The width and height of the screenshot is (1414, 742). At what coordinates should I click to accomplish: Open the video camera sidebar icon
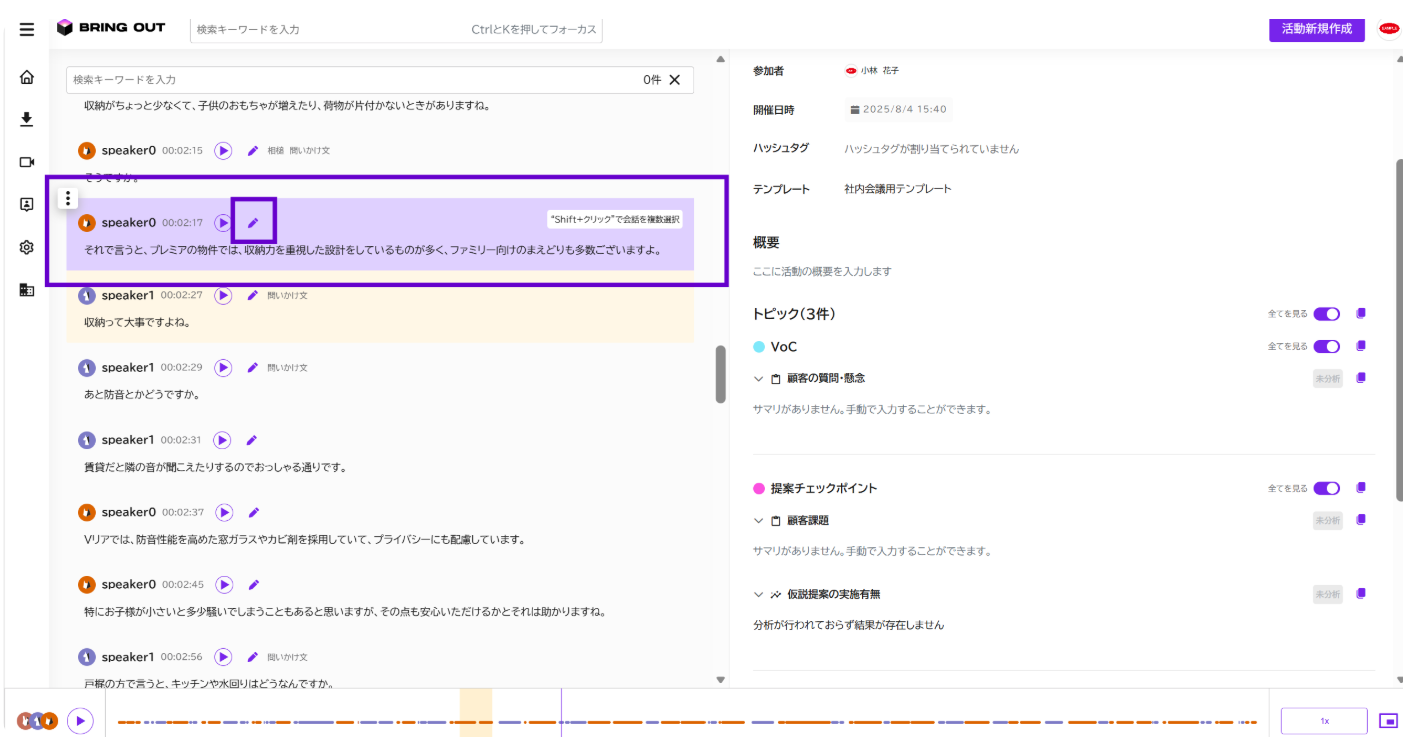click(x=27, y=162)
